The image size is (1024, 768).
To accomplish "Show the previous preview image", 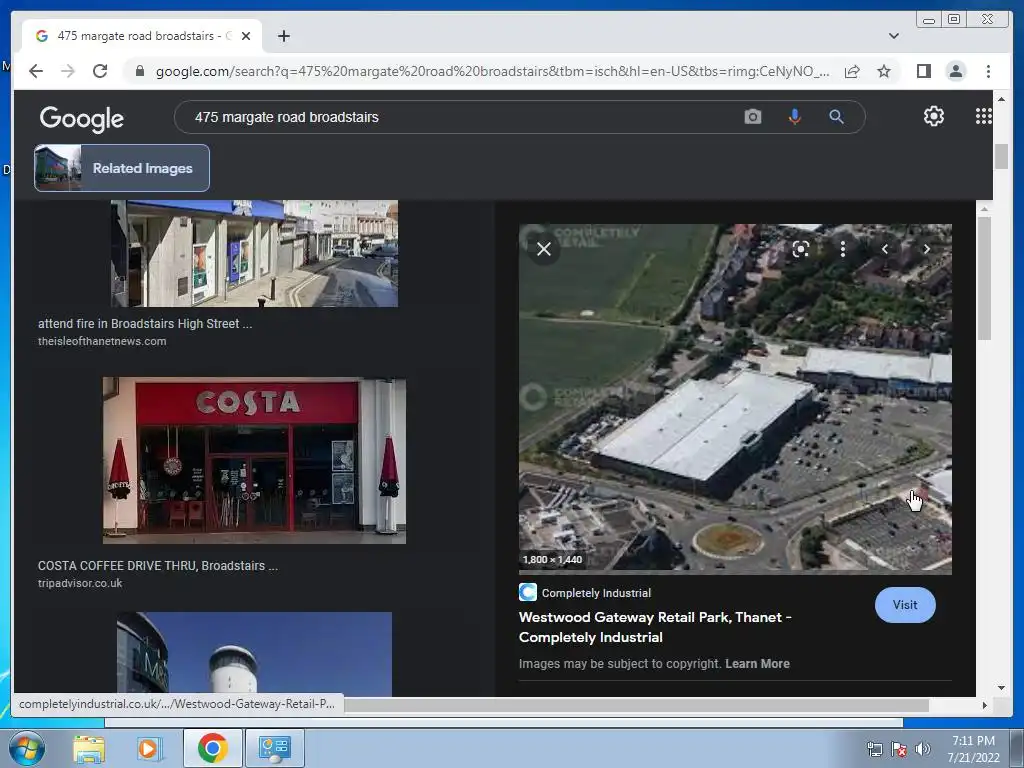I will [884, 249].
